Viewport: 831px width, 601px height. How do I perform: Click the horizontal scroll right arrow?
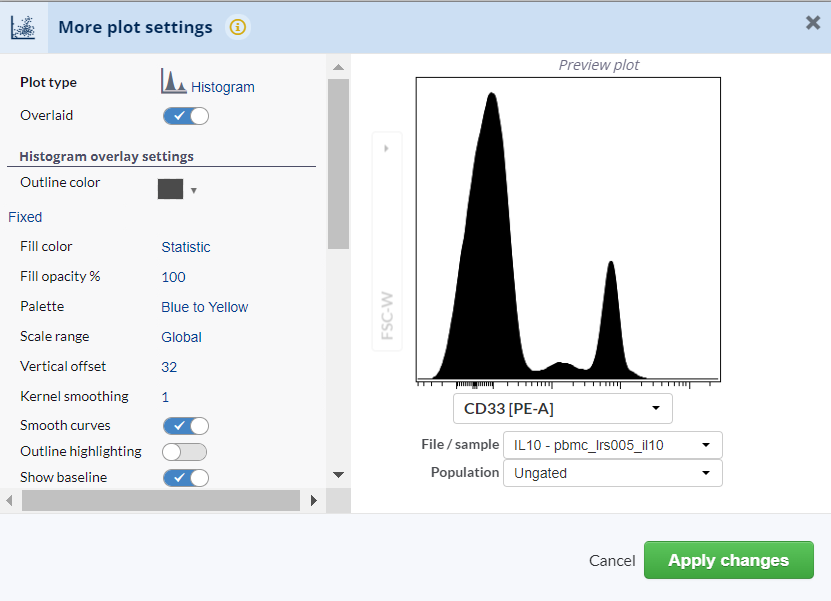[314, 500]
